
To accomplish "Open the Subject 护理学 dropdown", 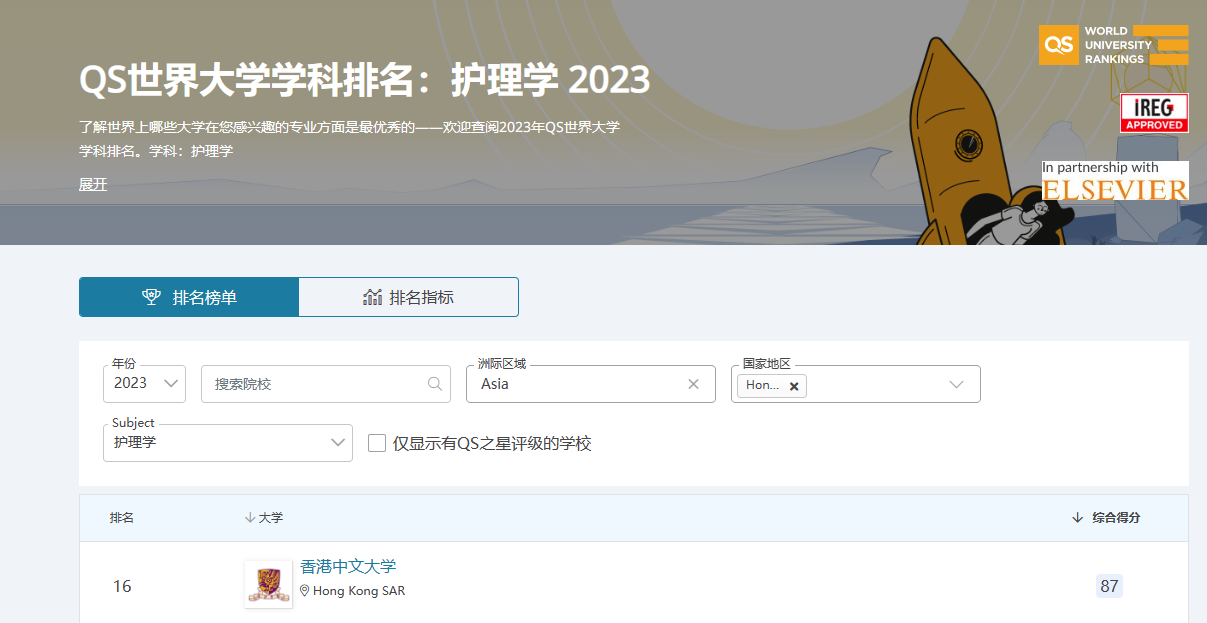I will [x=228, y=442].
